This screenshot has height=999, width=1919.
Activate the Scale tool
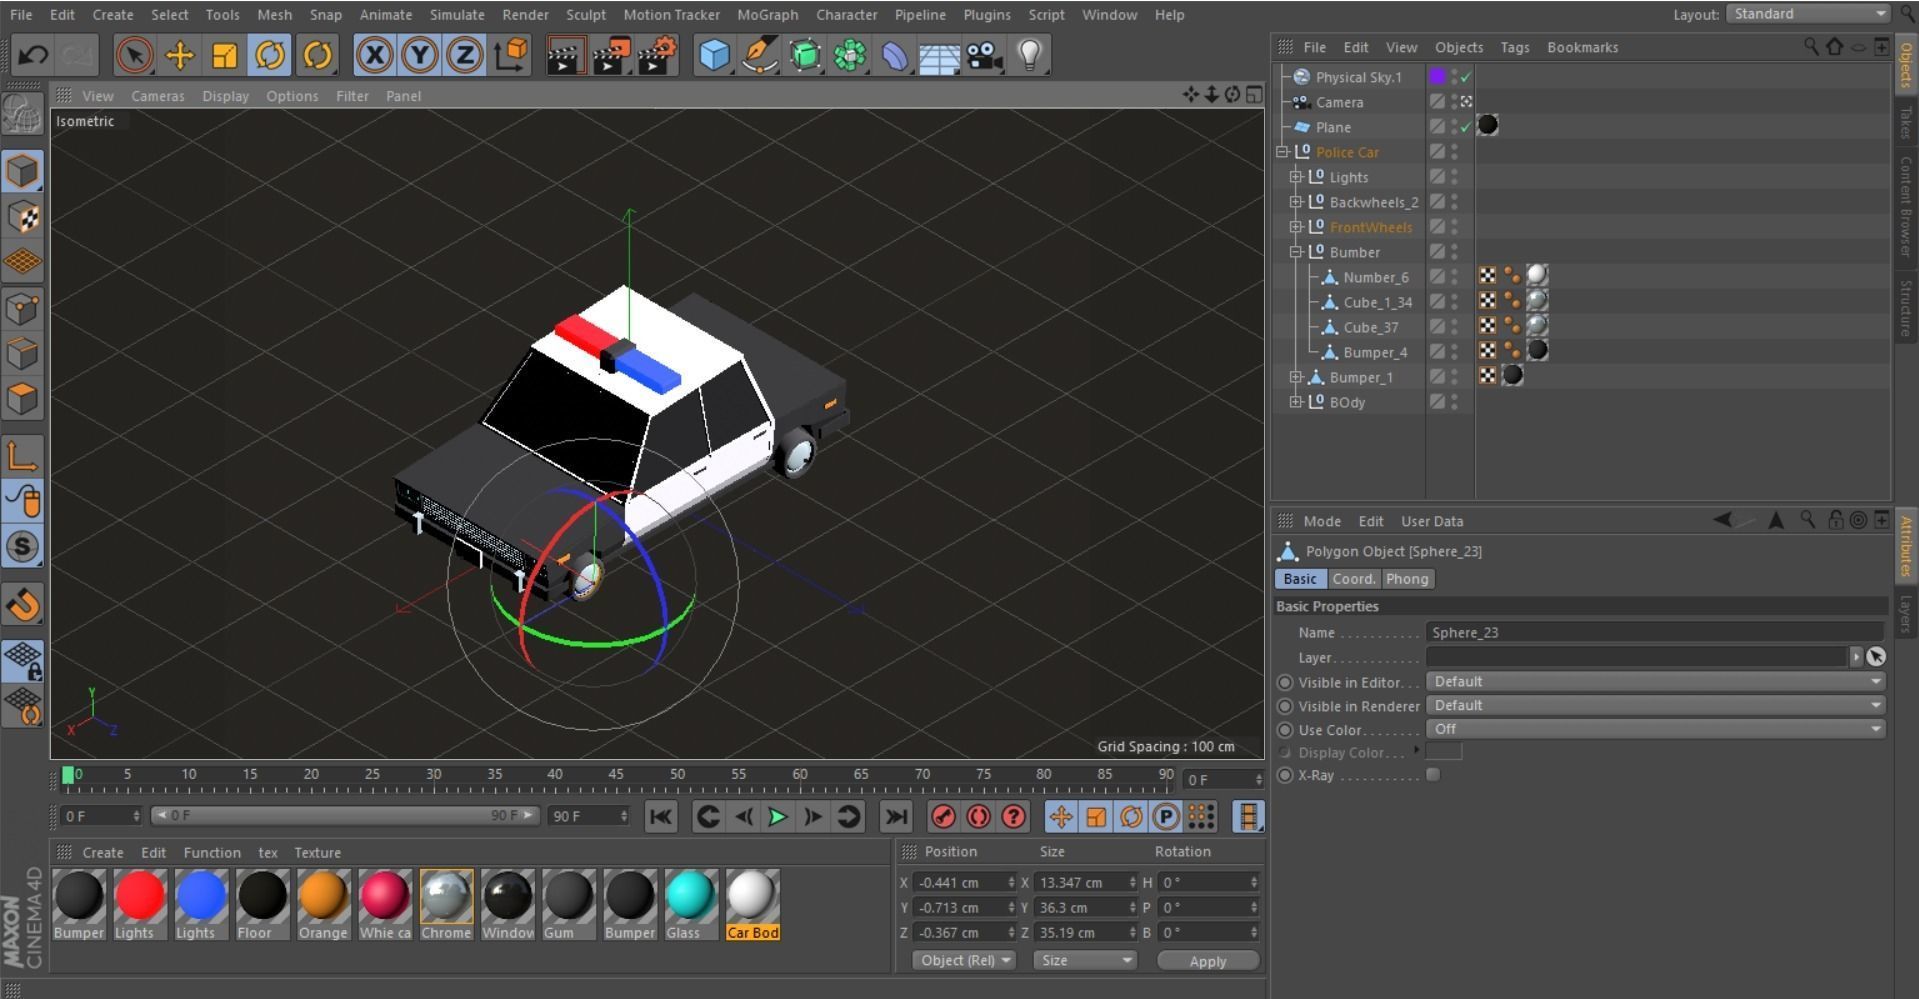pos(225,55)
